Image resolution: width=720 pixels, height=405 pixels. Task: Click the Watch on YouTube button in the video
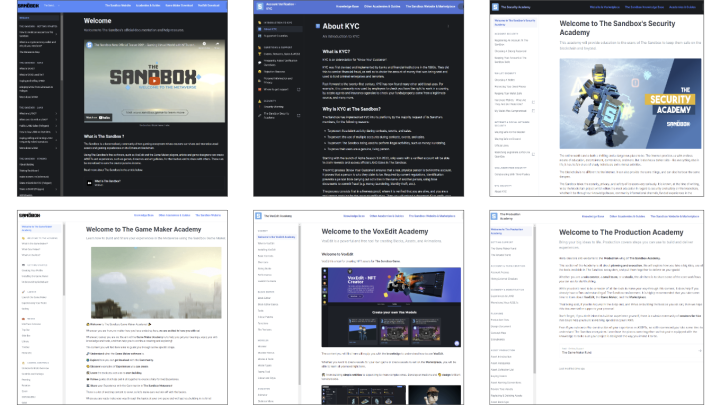coord(99,118)
